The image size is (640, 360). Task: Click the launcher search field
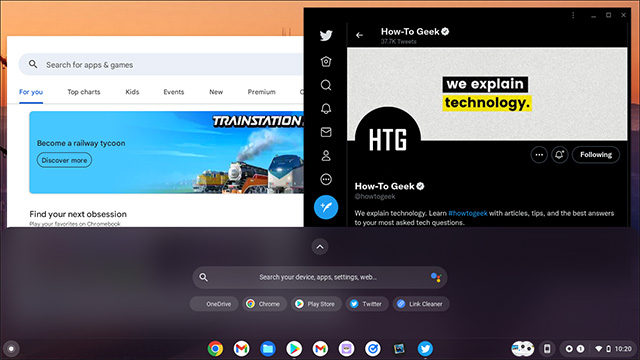320,277
